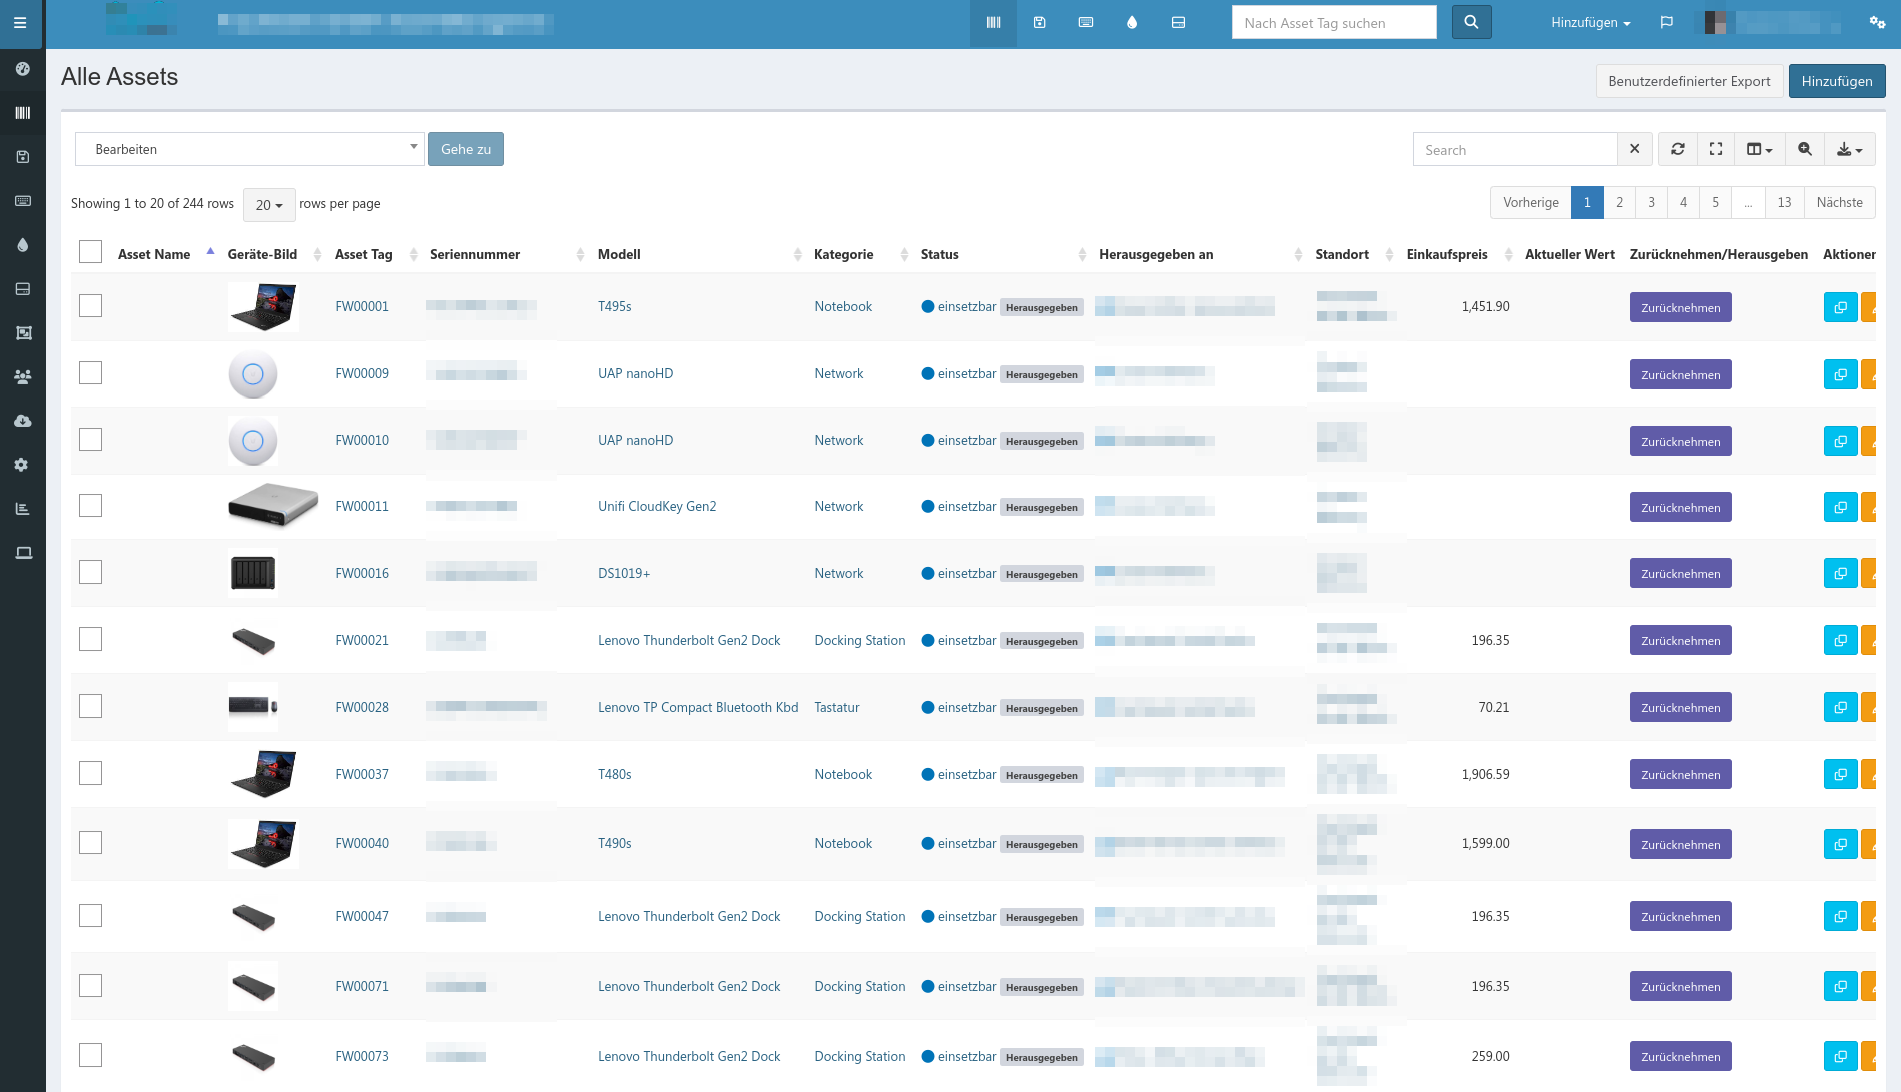
Task: Open the columns visibility dropdown
Action: 1759,149
